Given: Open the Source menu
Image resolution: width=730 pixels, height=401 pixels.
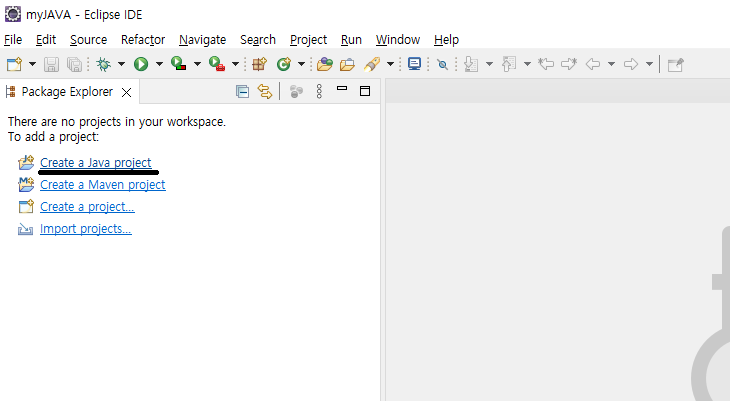Looking at the screenshot, I should (88, 40).
